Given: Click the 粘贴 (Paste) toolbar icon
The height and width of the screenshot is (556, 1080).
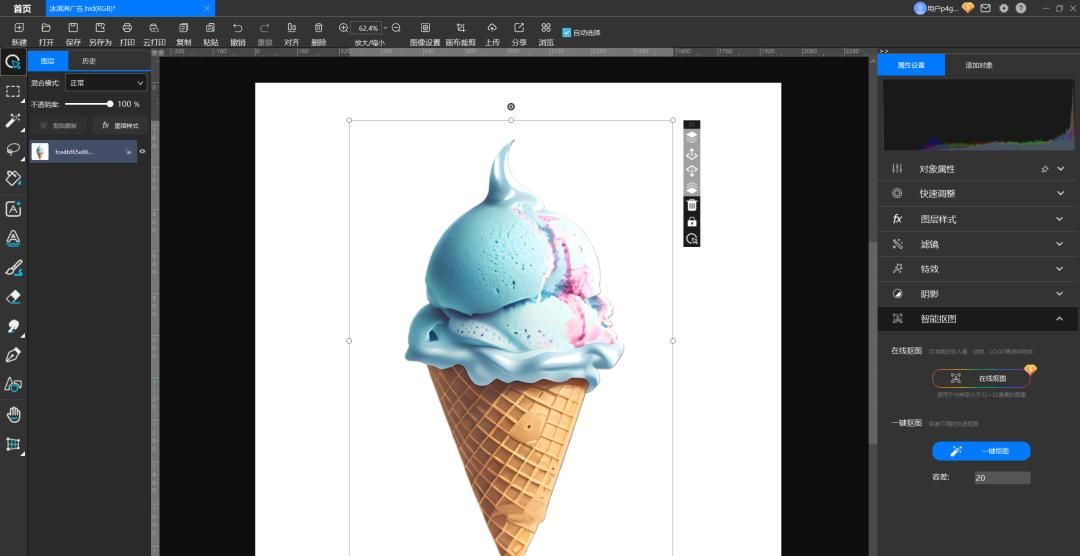Looking at the screenshot, I should coord(211,28).
